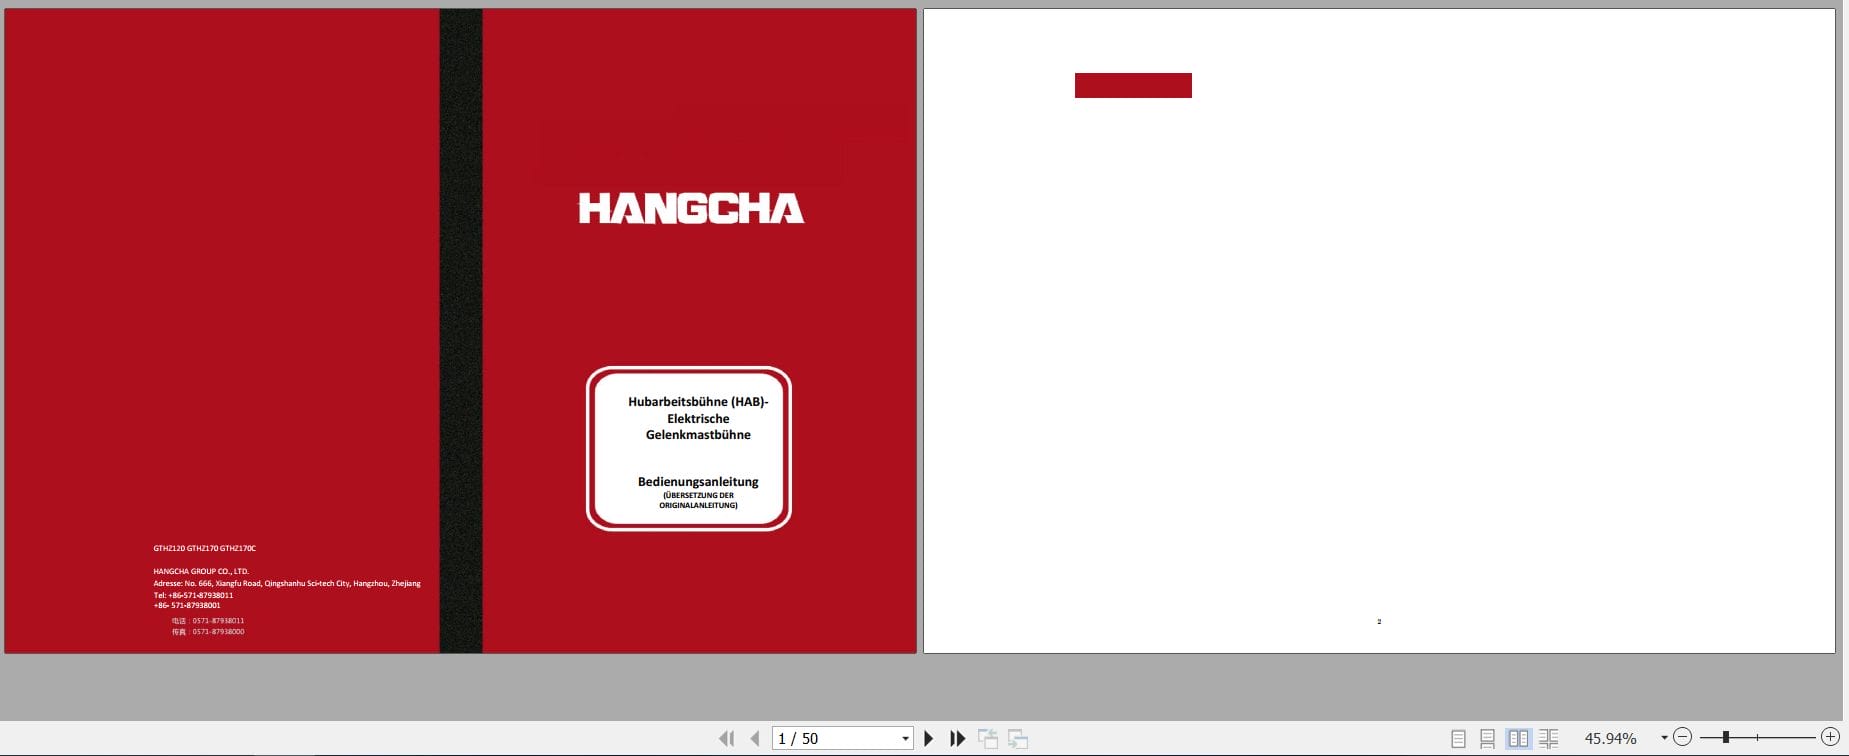Viewport: 1849px width, 756px height.
Task: Toggle two-page facing view
Action: [1518, 738]
